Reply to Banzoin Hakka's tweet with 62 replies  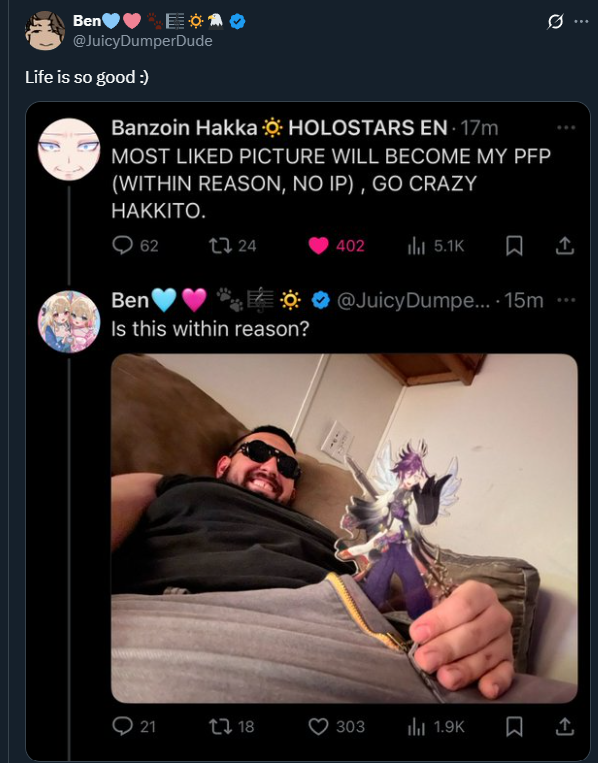pyautogui.click(x=135, y=246)
